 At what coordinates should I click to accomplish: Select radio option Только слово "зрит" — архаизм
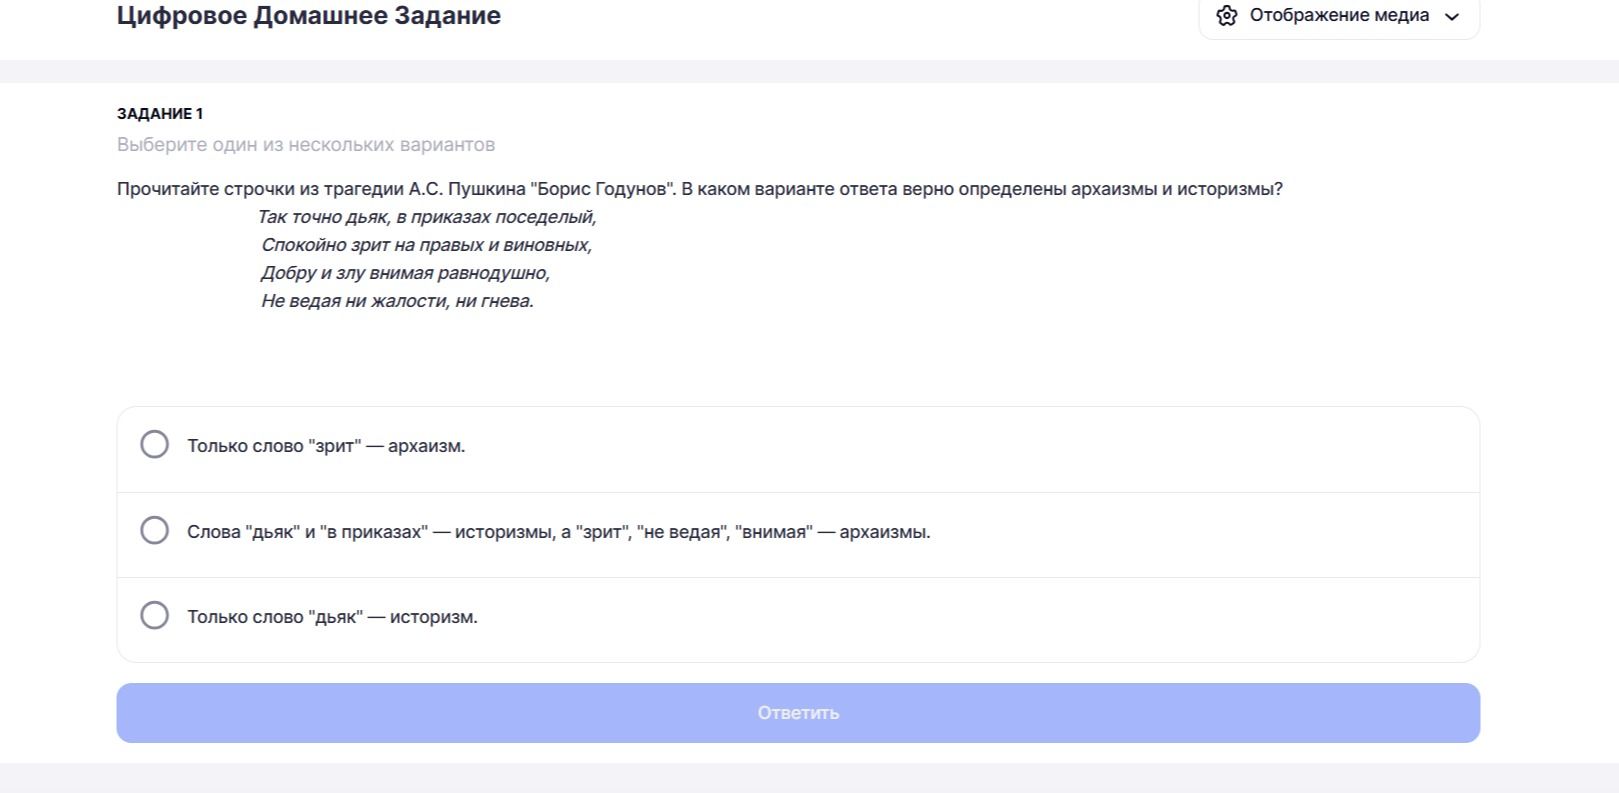coord(154,444)
